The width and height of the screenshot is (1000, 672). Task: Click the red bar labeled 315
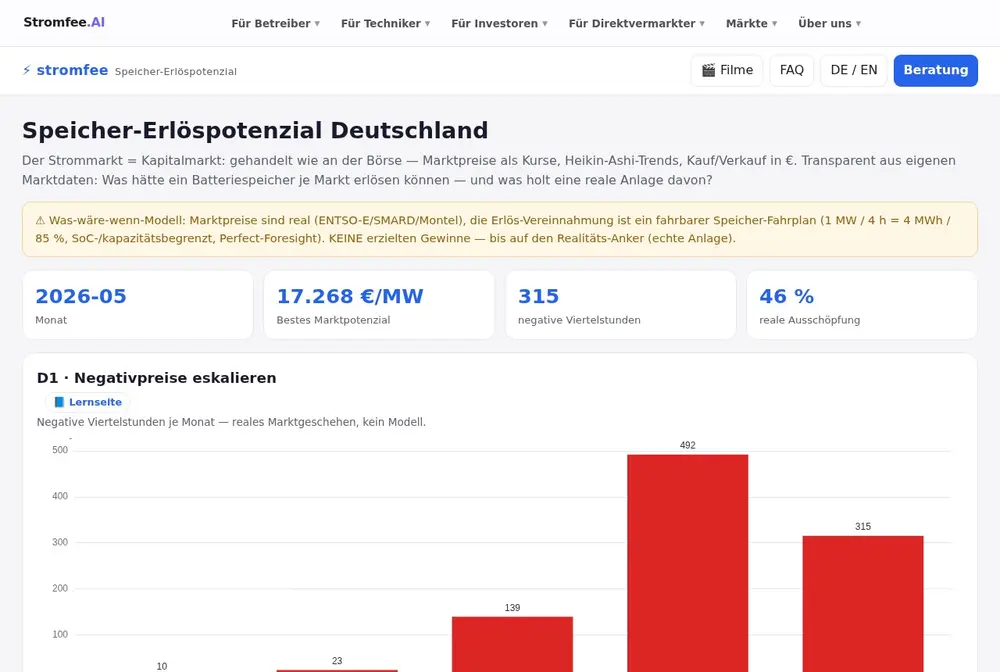863,604
